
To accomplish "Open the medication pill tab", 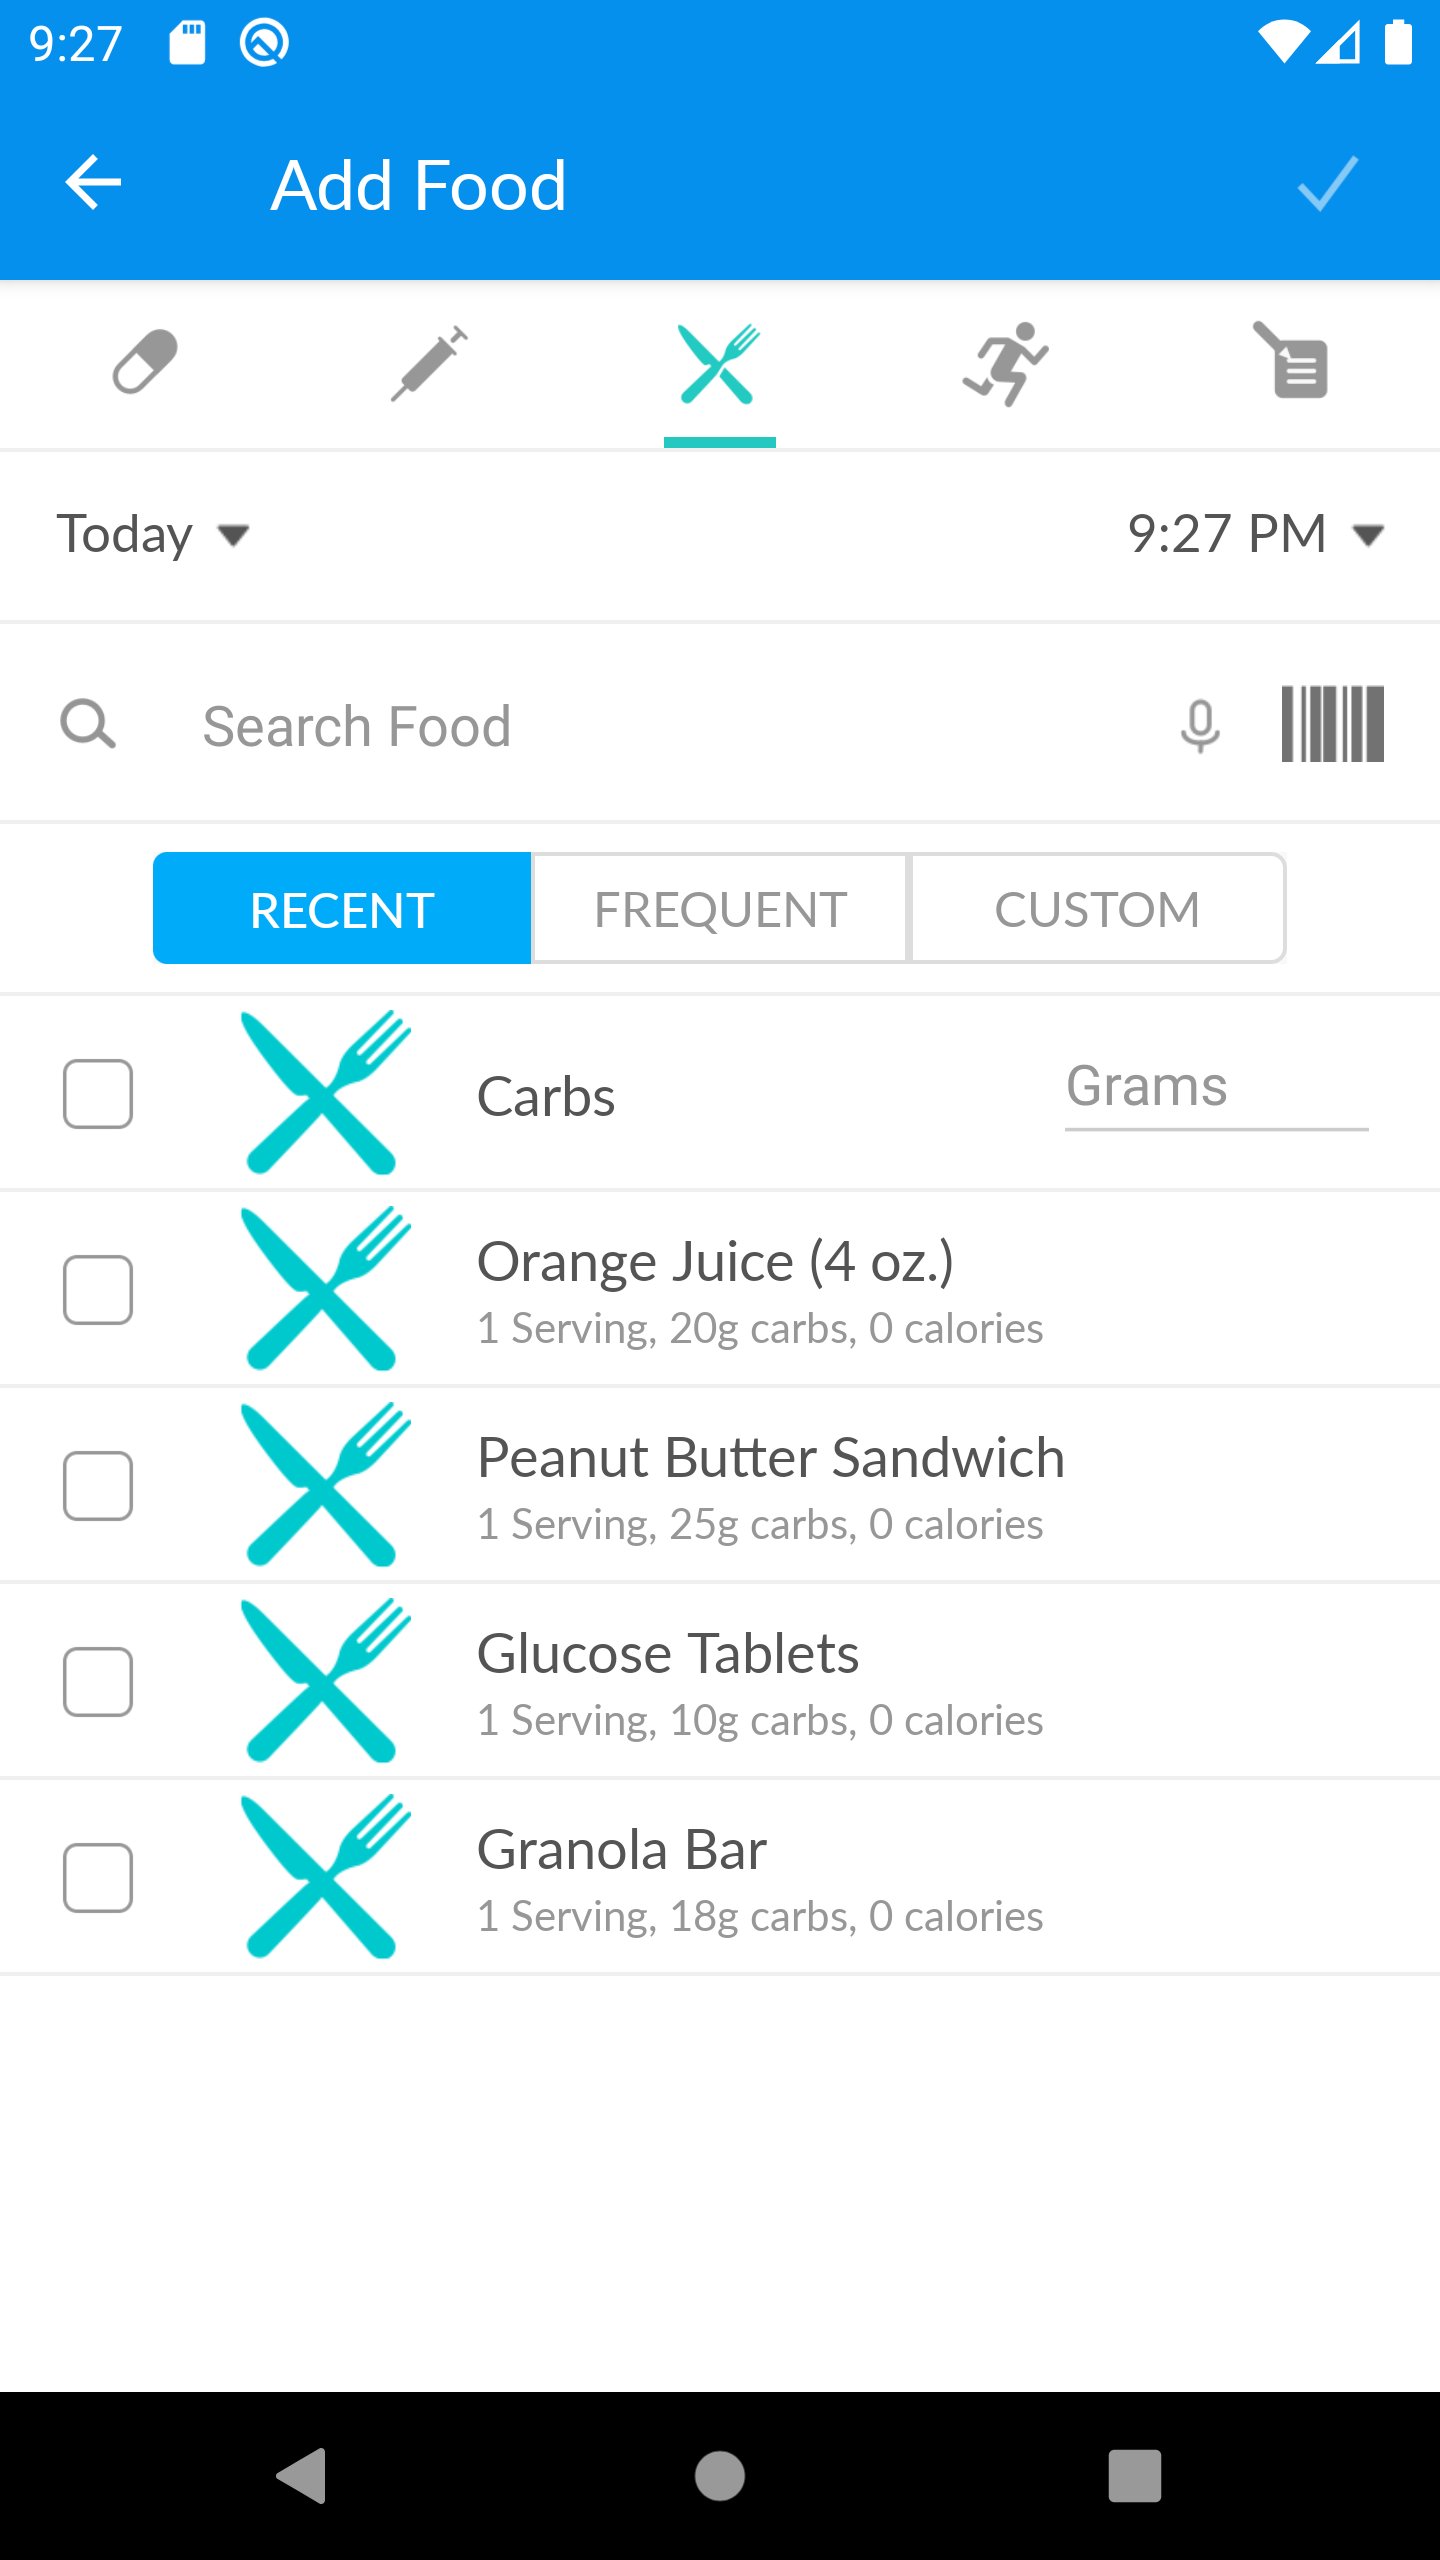I will 145,362.
